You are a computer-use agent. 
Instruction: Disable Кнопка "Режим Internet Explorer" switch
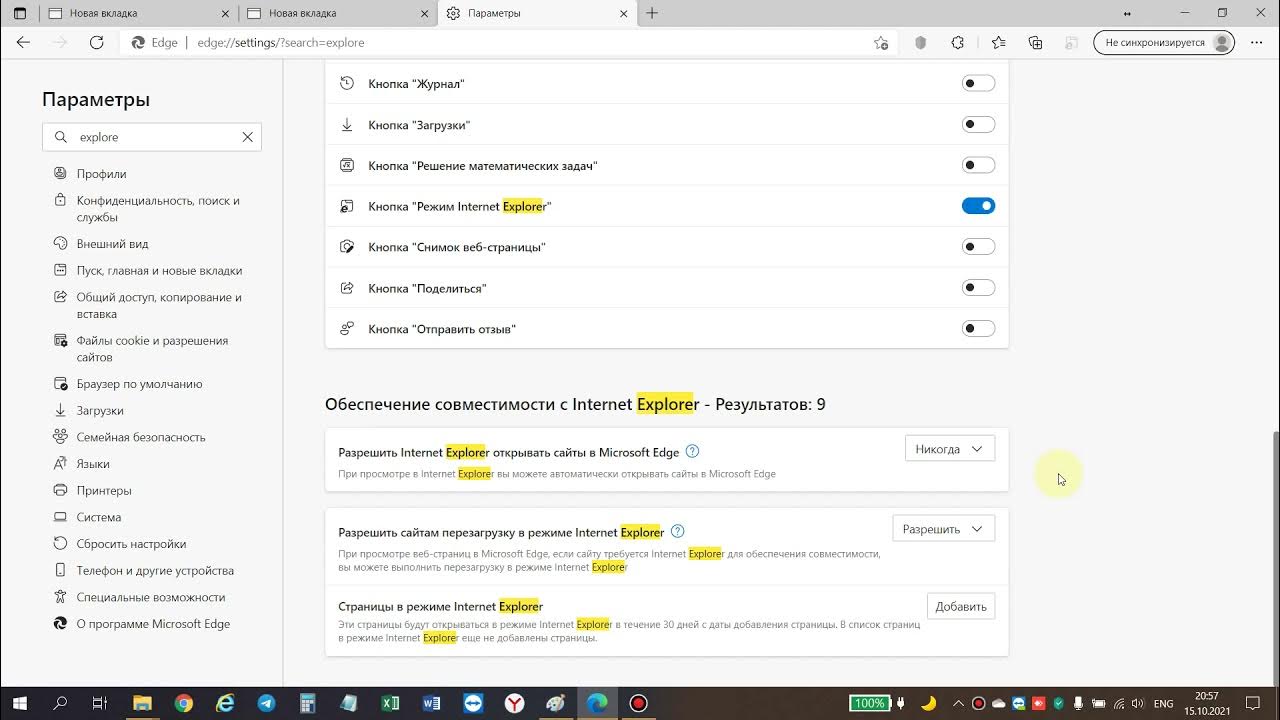pyautogui.click(x=978, y=206)
